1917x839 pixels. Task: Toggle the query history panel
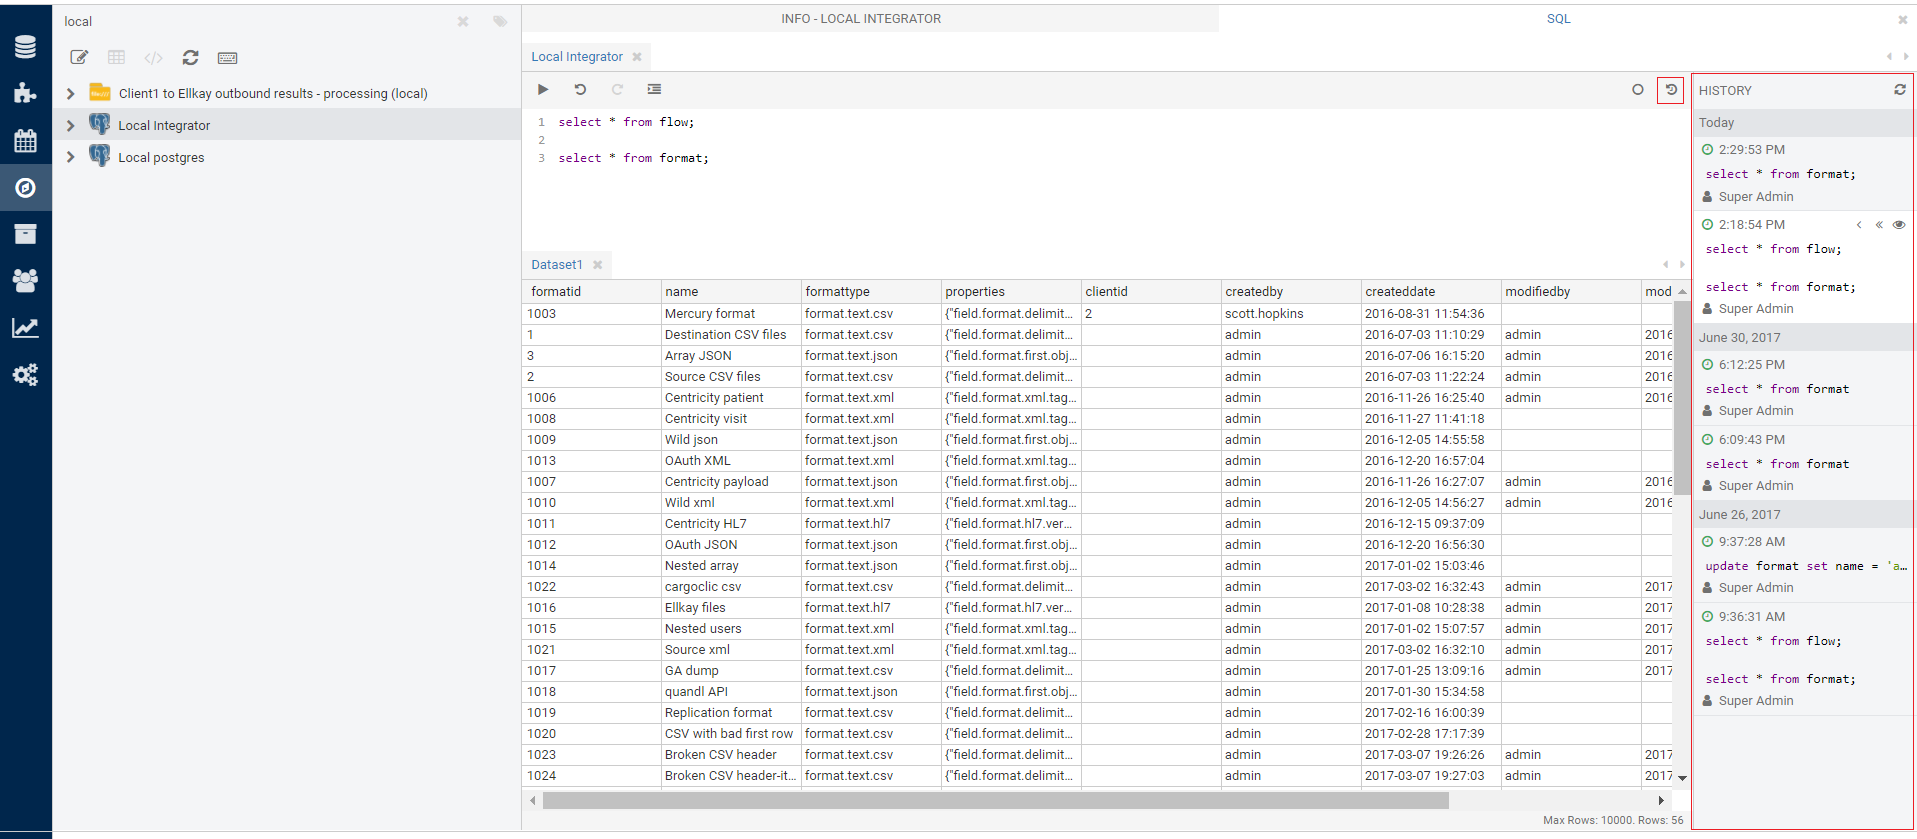(1671, 90)
